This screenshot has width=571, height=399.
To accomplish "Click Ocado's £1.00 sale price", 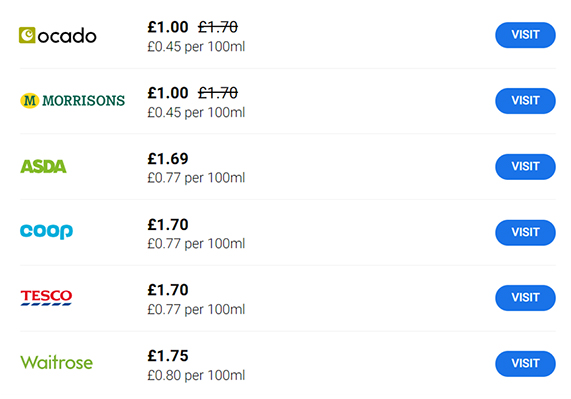I will (x=168, y=27).
